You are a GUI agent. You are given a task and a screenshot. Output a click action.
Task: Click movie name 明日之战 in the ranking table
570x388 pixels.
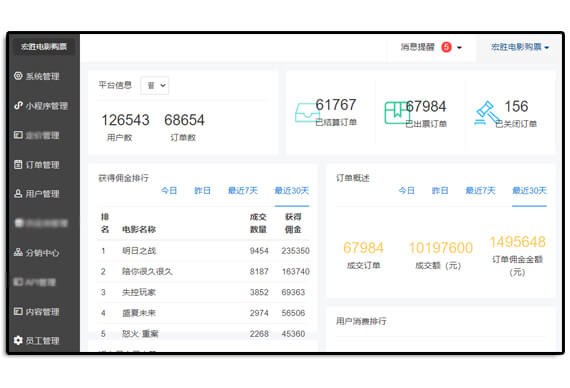click(x=139, y=251)
